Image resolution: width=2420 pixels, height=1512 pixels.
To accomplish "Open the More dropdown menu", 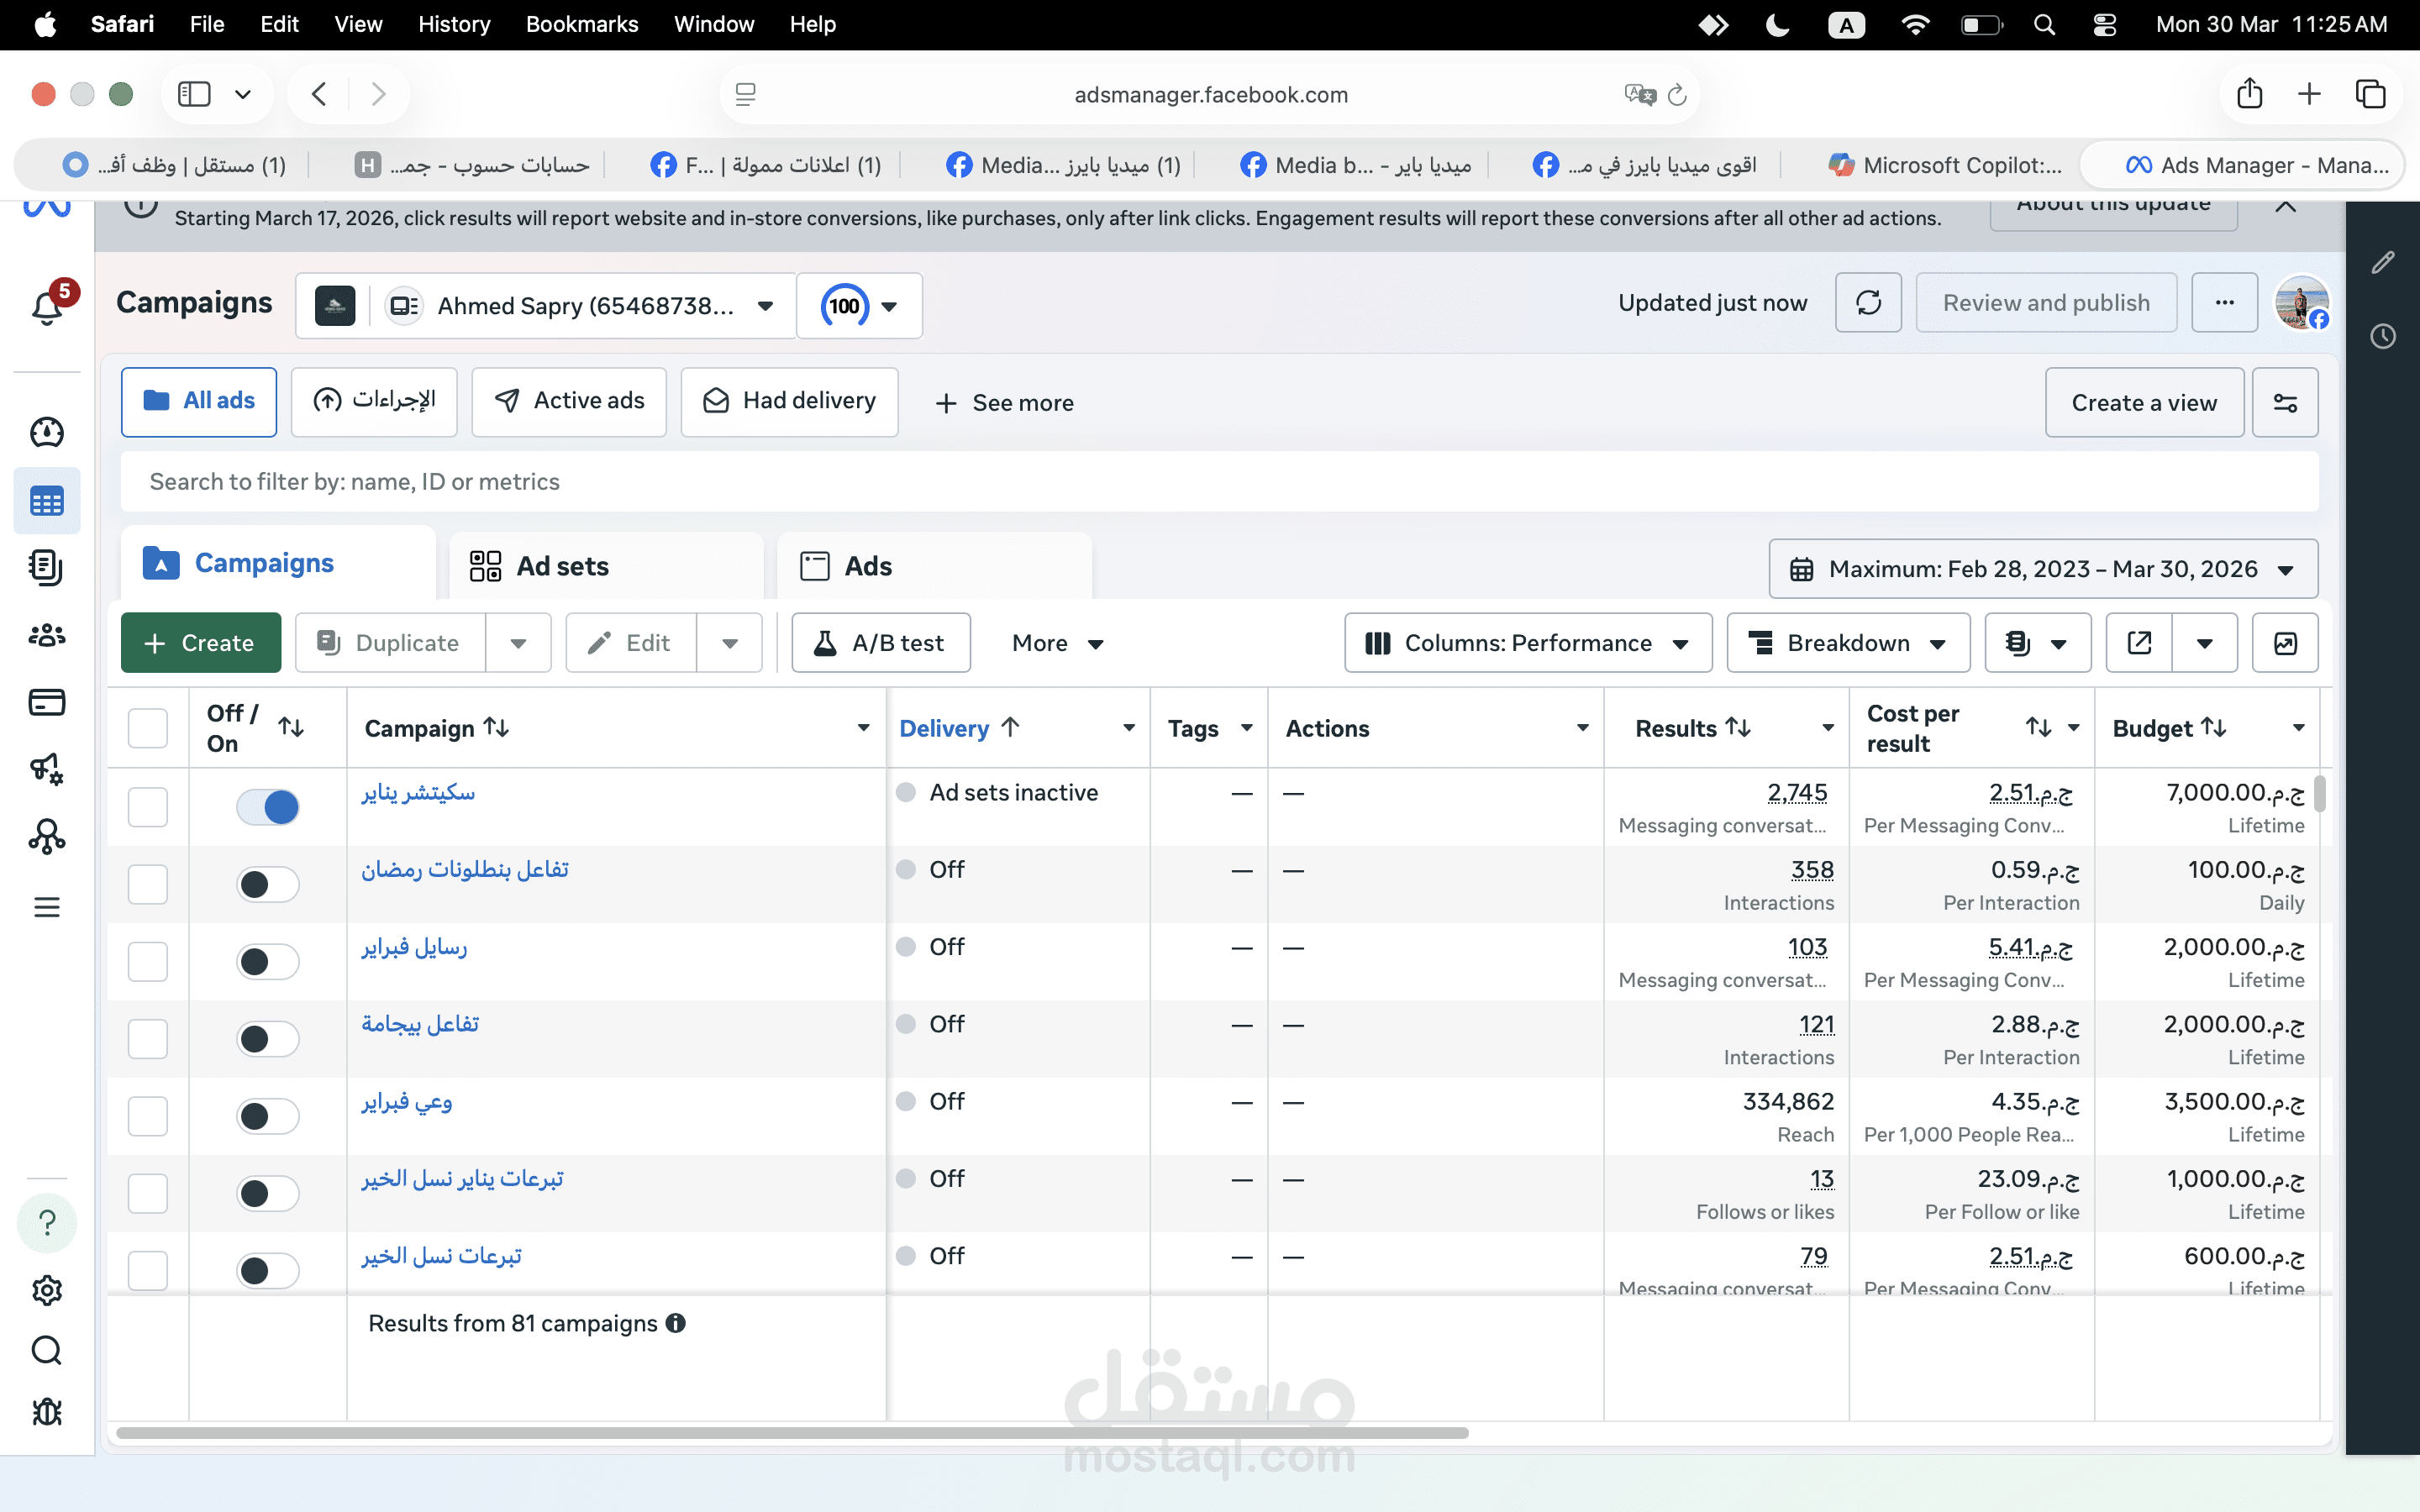I will tap(1057, 643).
